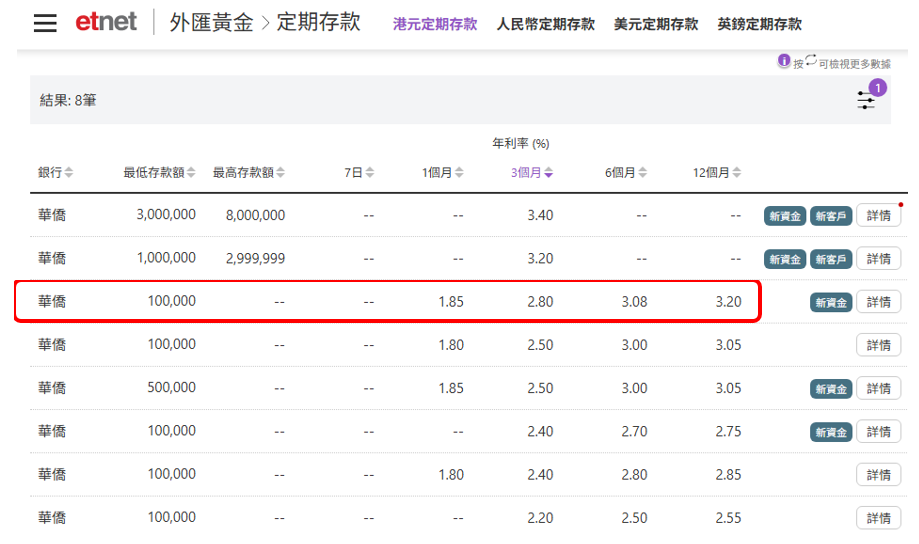The width and height of the screenshot is (919, 544).
Task: Open 詳情 for the 2.85 twelve-month row
Action: [x=879, y=475]
